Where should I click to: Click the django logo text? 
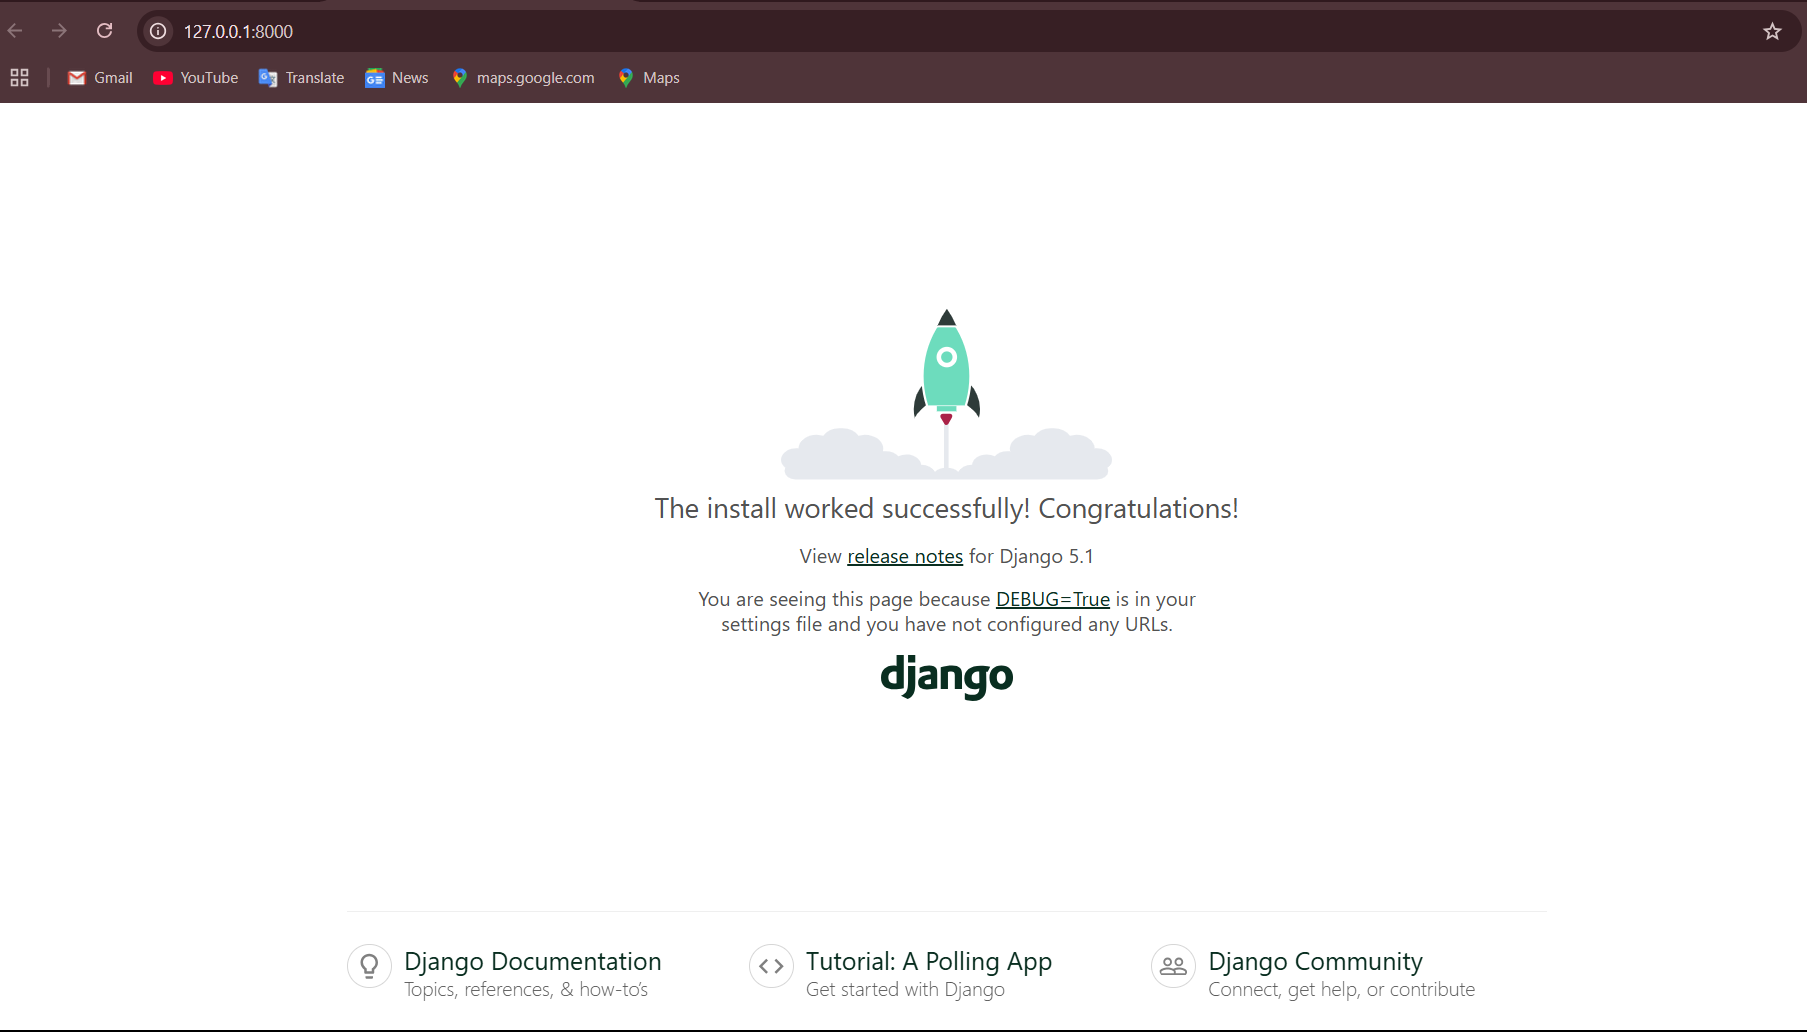pyautogui.click(x=946, y=677)
